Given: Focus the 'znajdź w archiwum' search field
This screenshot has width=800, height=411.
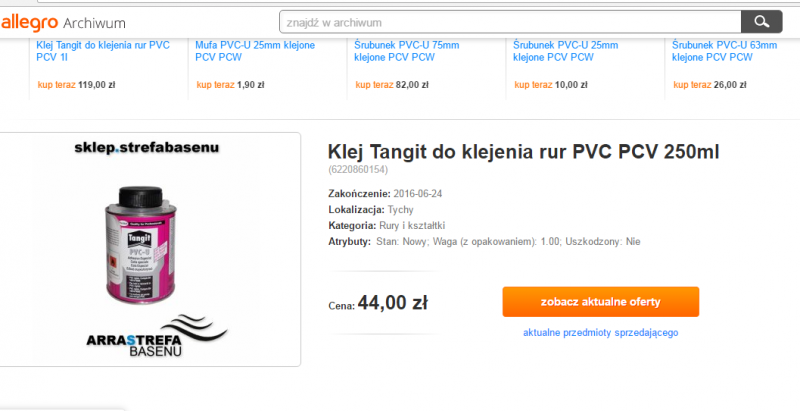Looking at the screenshot, I should pyautogui.click(x=510, y=22).
